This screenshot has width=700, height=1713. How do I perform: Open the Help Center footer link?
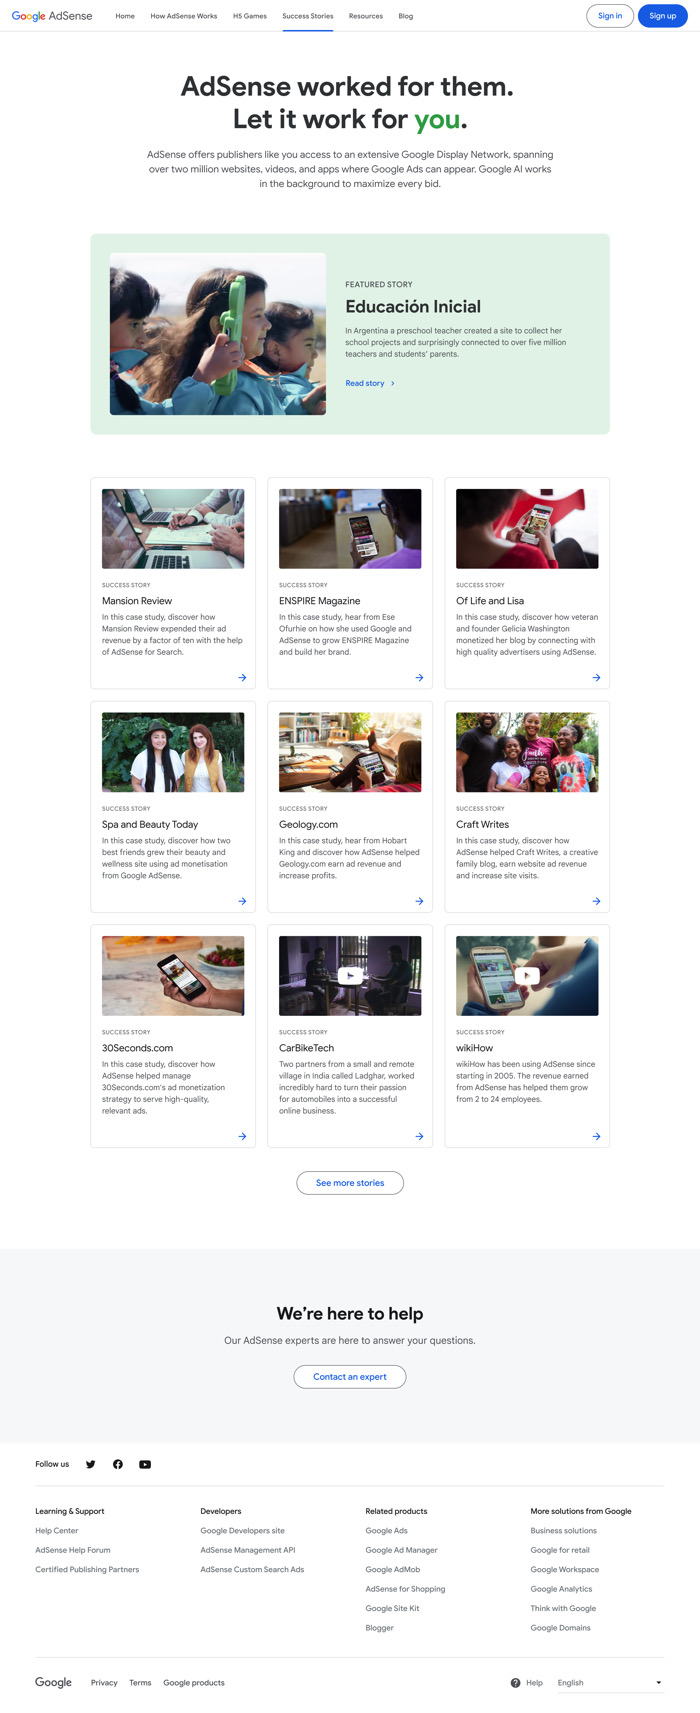coord(57,1531)
